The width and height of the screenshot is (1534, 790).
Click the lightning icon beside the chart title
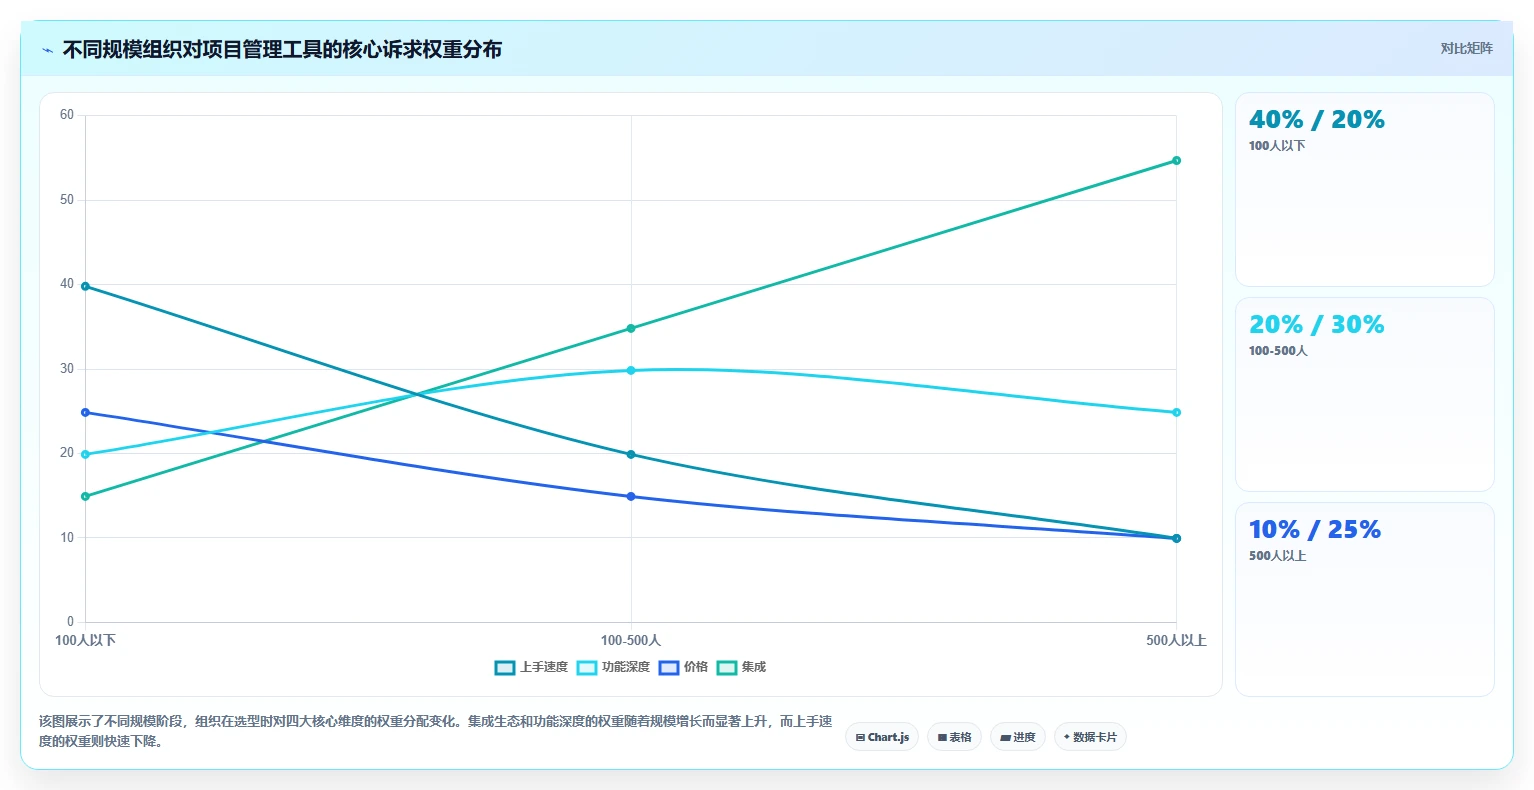pyautogui.click(x=47, y=50)
